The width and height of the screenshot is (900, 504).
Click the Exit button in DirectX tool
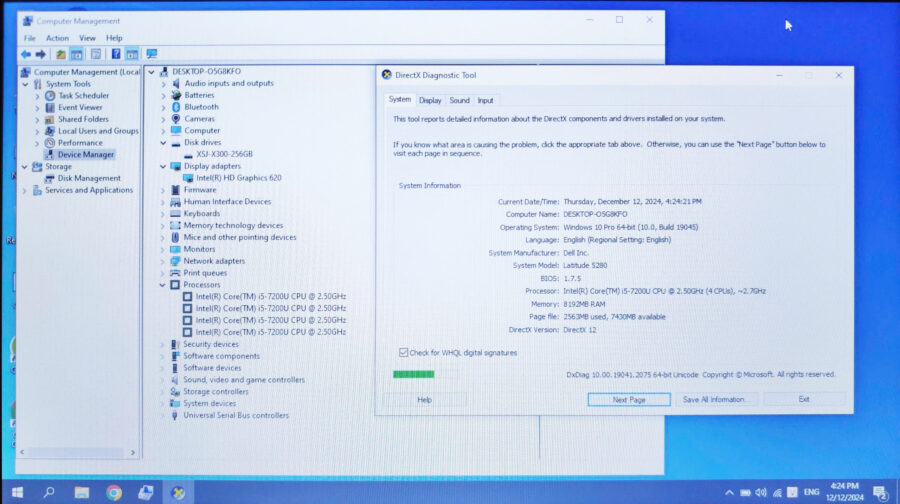(804, 399)
